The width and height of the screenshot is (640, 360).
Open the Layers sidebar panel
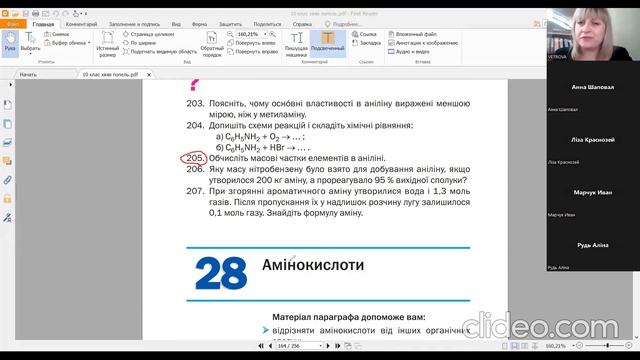coord(7,142)
